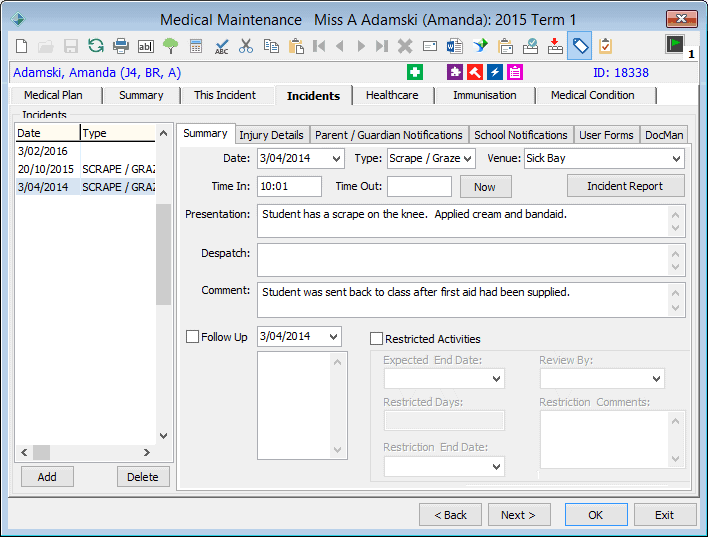Switch to the This Incident tab
Screen dimensions: 708x537
[225, 95]
